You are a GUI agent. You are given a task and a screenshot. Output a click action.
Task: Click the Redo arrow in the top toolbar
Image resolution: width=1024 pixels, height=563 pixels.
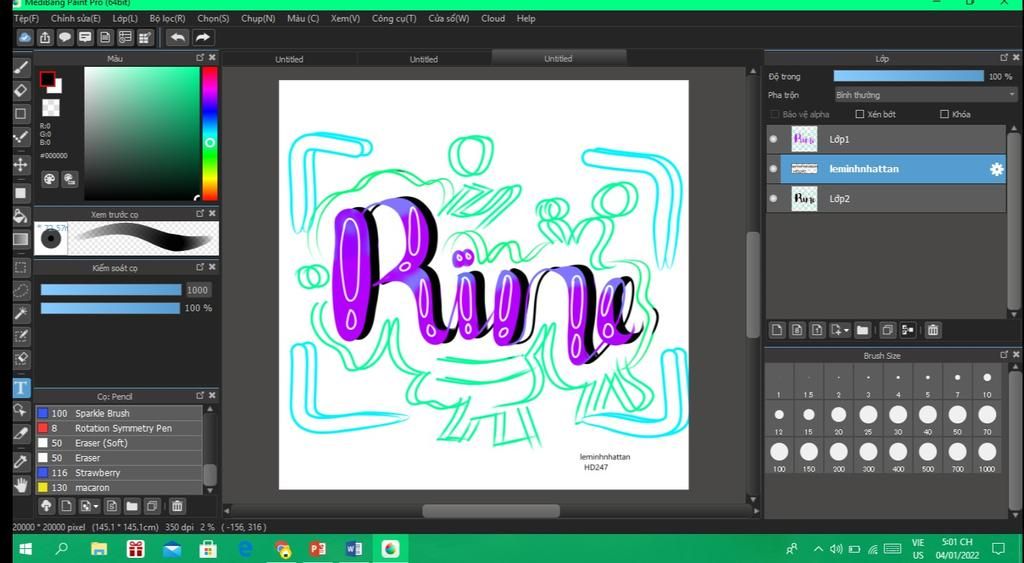[x=202, y=37]
